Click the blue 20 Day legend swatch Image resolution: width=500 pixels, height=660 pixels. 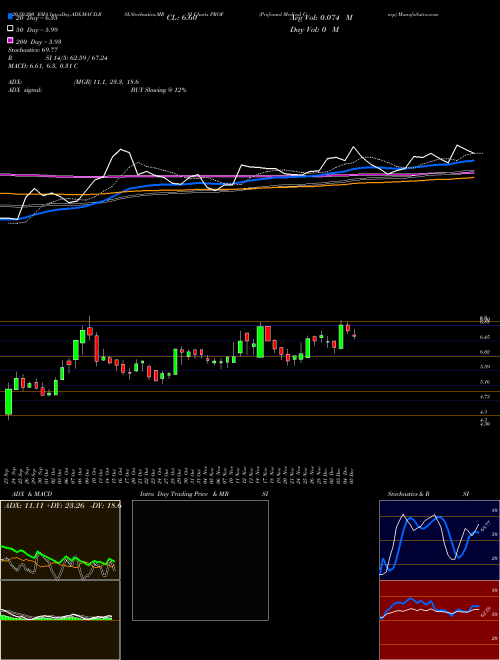10,17
